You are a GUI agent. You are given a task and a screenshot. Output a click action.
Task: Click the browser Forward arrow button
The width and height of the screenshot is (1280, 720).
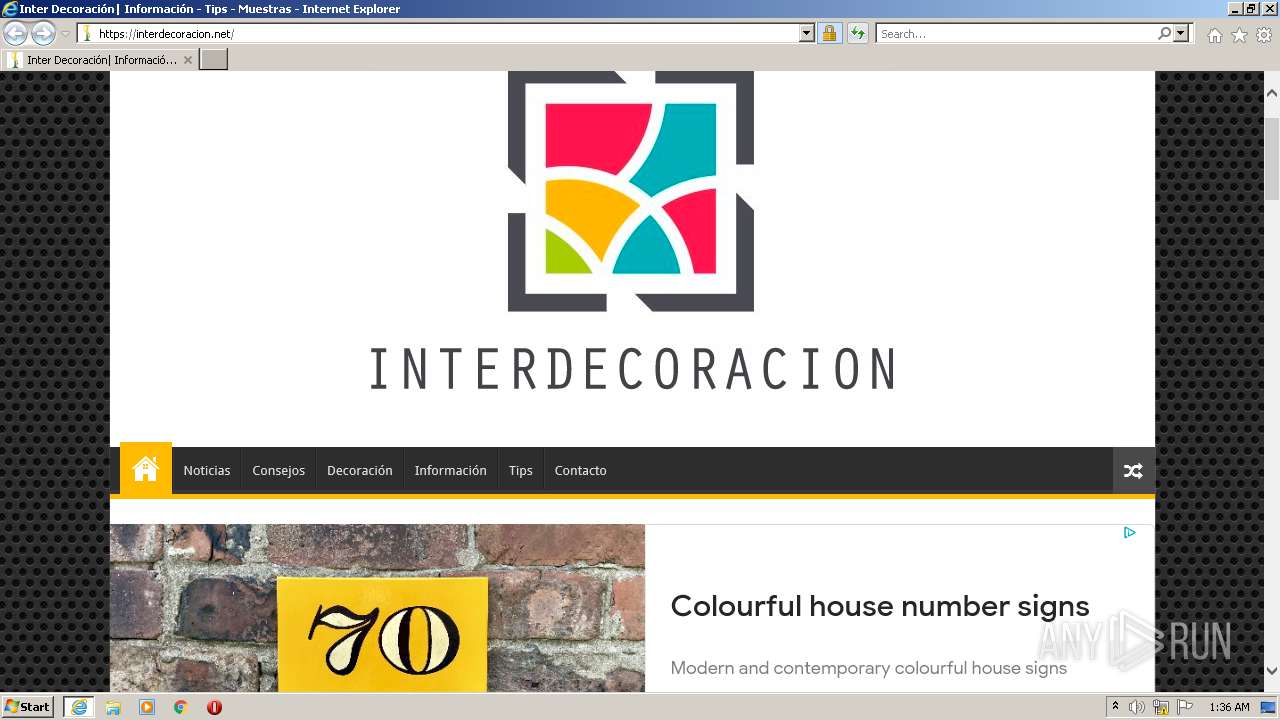point(43,33)
